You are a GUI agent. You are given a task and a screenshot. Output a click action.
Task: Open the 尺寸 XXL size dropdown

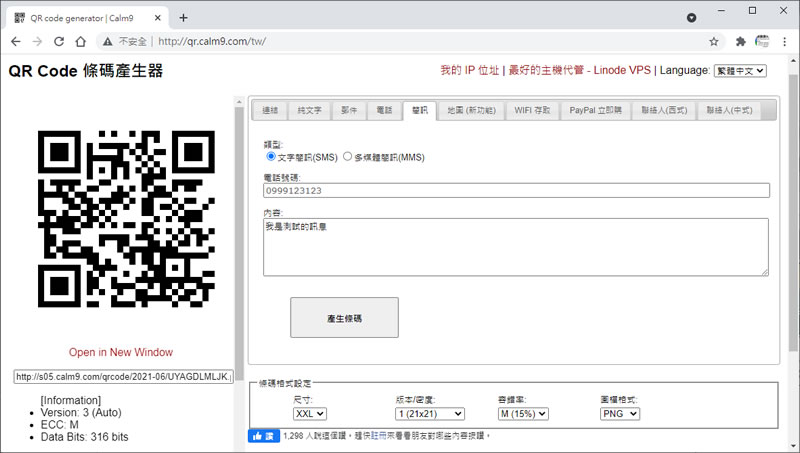(310, 414)
